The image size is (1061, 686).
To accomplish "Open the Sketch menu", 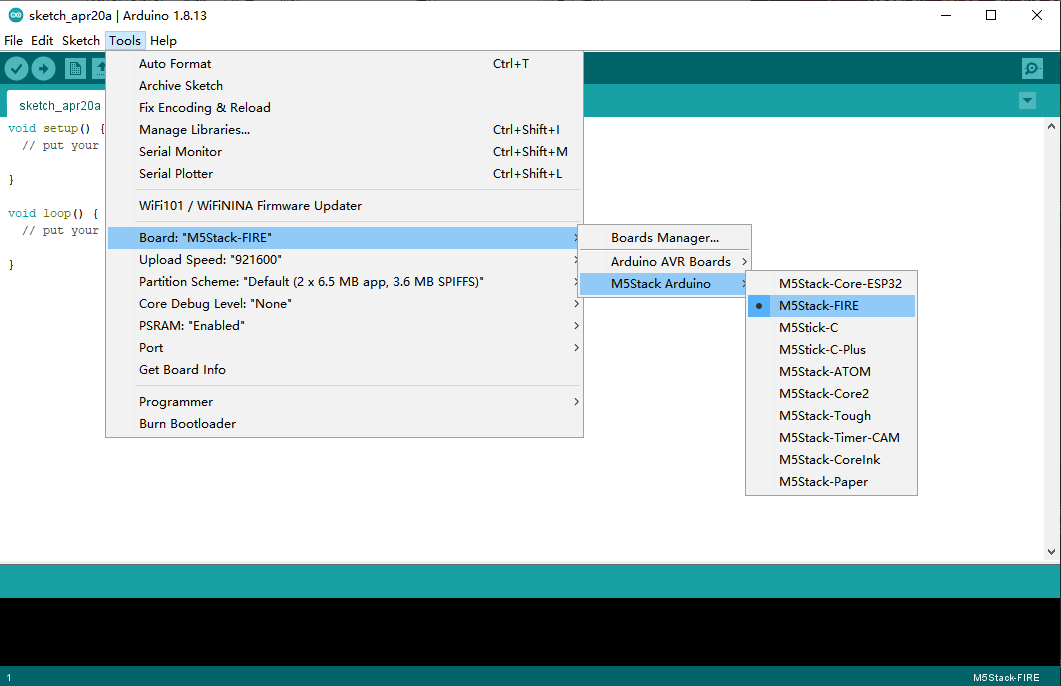I will pos(81,41).
